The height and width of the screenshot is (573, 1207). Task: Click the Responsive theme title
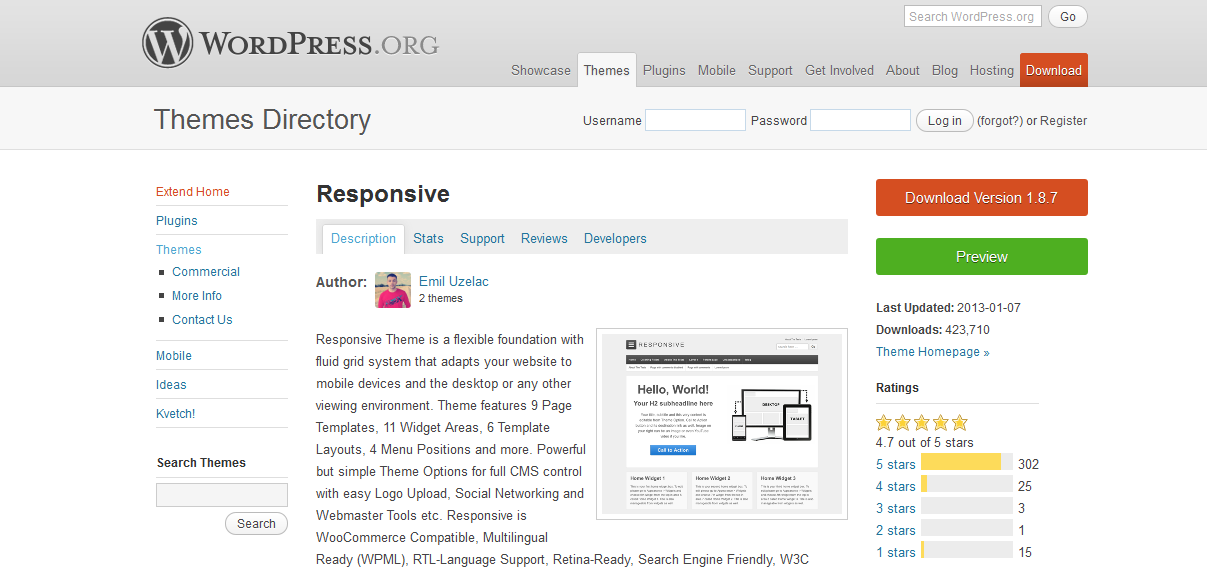[383, 194]
